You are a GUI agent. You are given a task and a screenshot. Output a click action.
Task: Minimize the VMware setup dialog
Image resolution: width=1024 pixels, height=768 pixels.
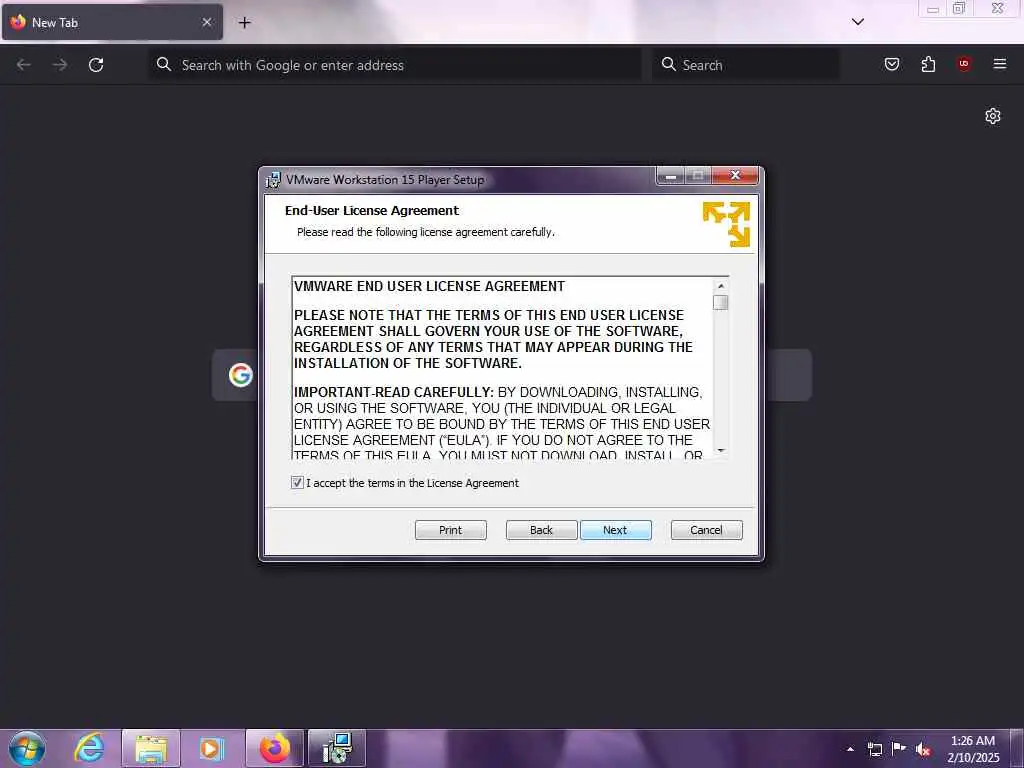coord(670,176)
